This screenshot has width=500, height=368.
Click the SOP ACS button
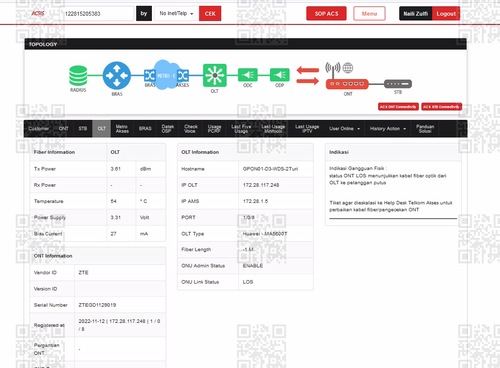326,14
